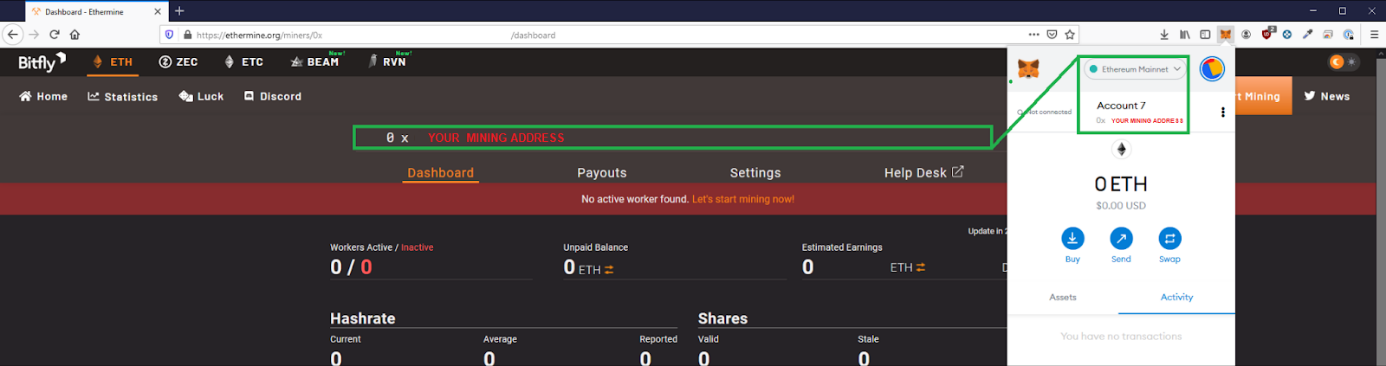Save page to Pocket
Screen dimensions: 1386x366
coord(1052,34)
